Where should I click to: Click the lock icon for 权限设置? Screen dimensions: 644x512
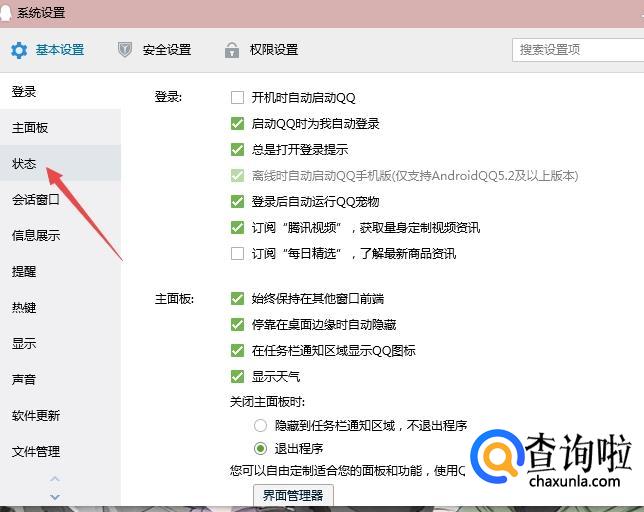(x=232, y=50)
